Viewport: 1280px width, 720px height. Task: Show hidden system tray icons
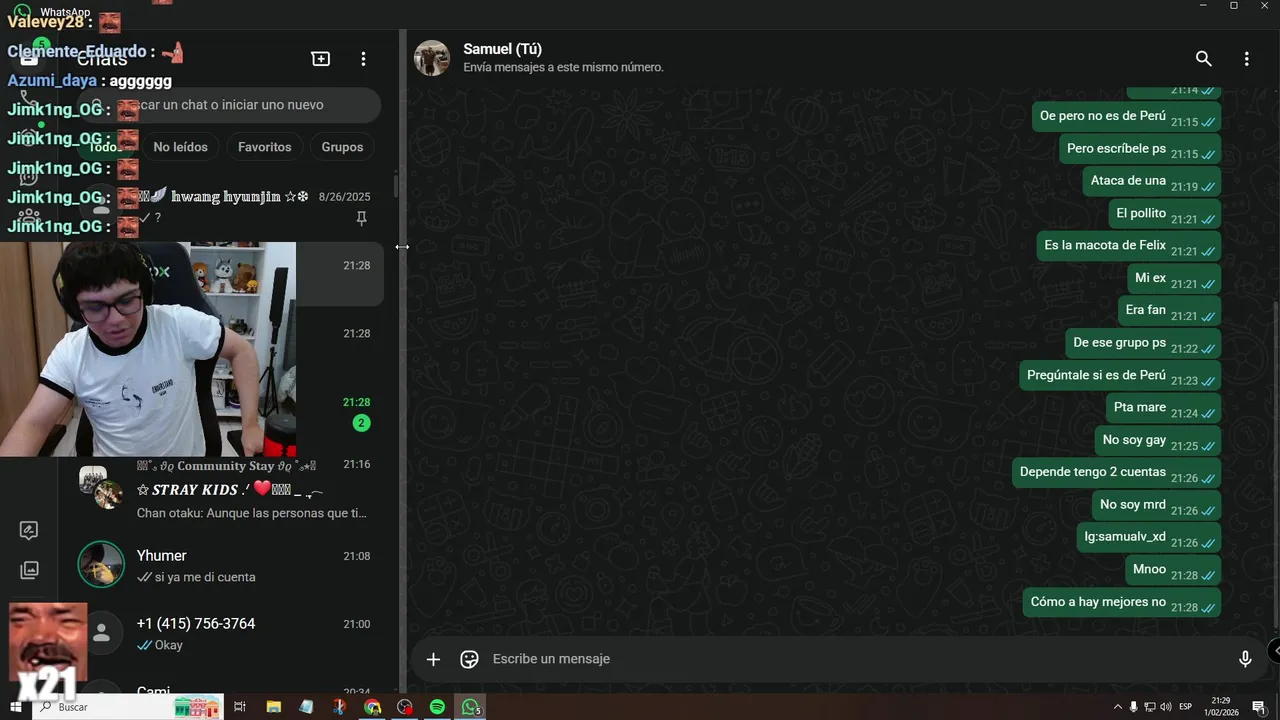pyautogui.click(x=1118, y=707)
